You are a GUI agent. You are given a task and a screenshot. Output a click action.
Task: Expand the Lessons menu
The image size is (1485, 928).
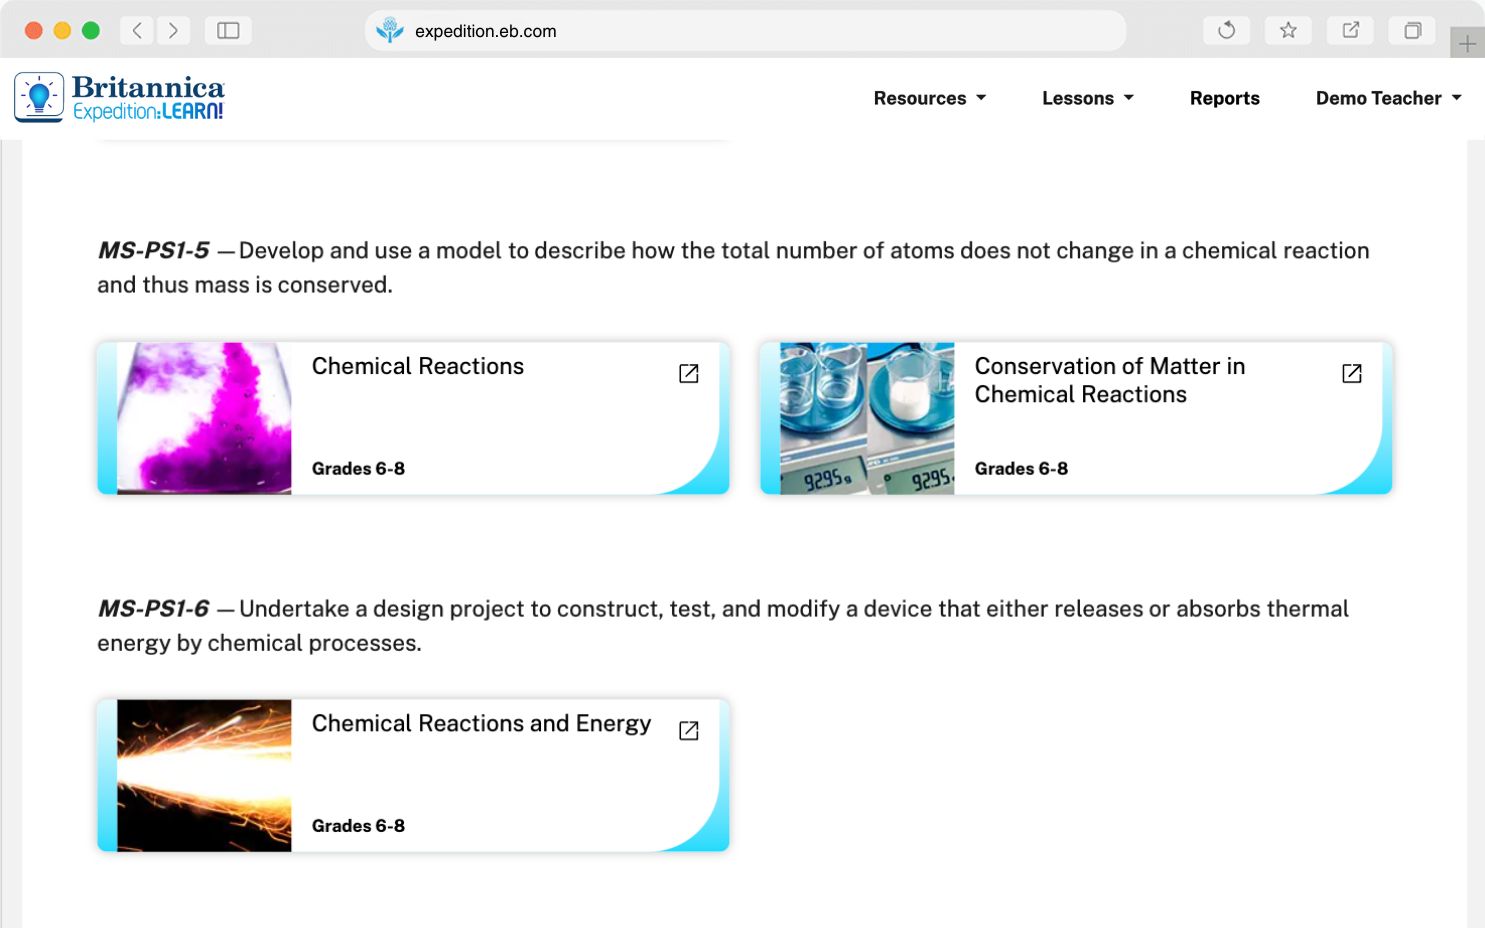point(1087,98)
